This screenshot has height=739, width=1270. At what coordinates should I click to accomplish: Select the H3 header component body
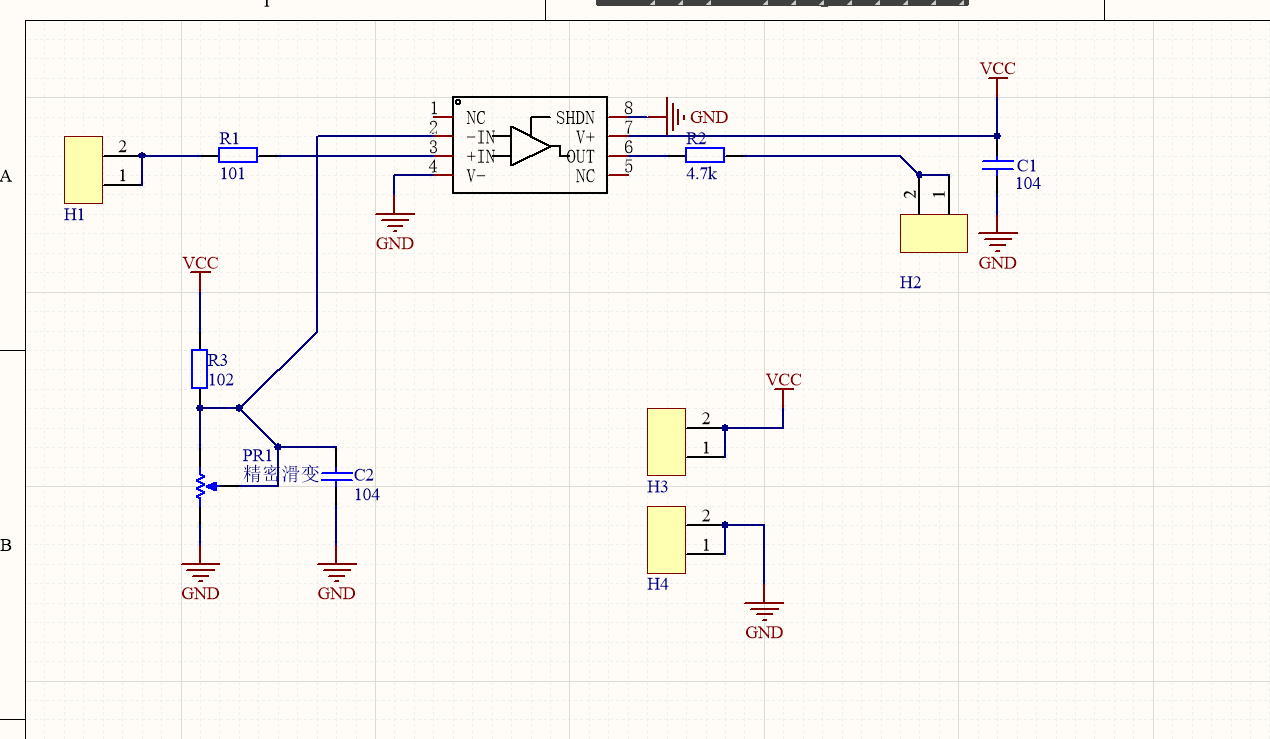click(x=666, y=441)
